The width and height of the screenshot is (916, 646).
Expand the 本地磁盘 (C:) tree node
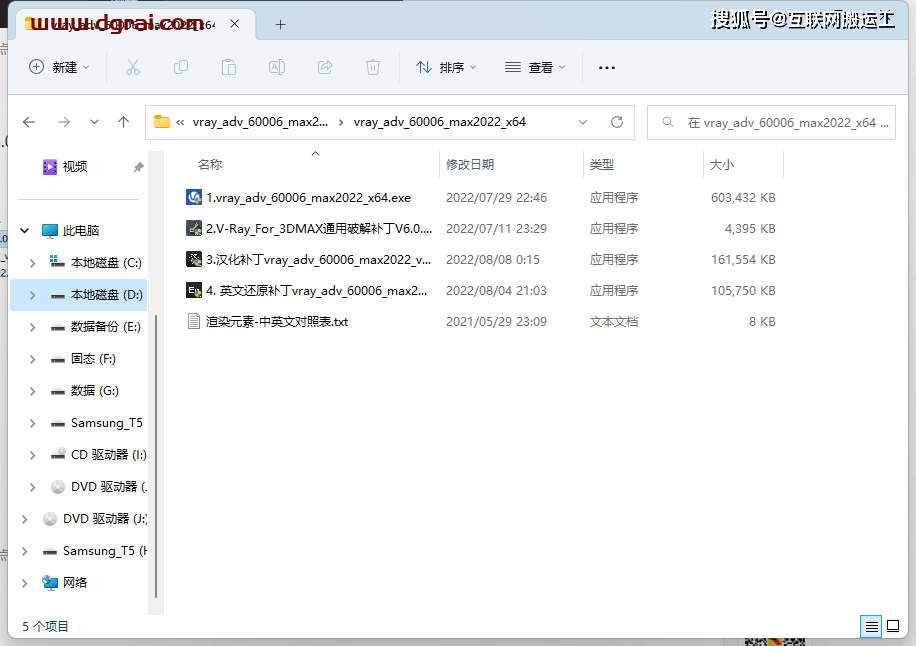33,263
